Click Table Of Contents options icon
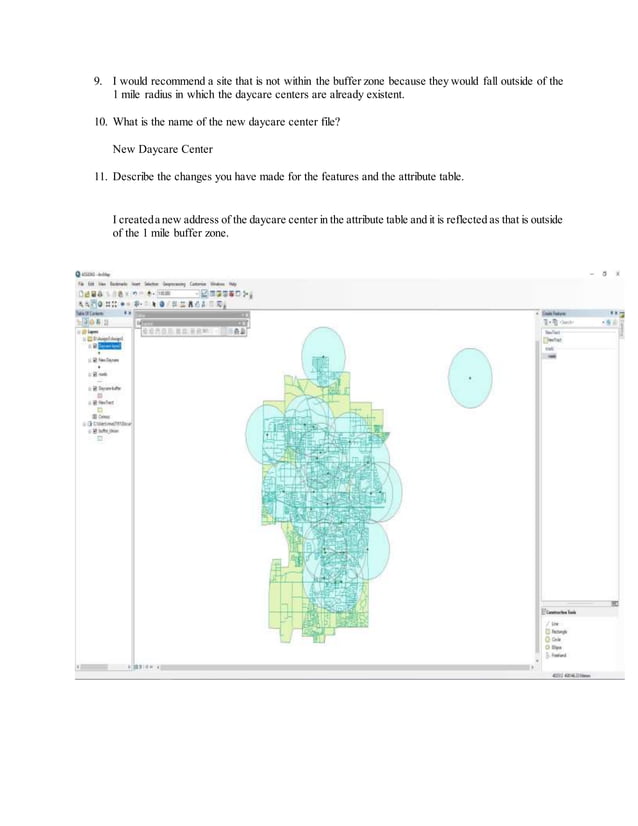This screenshot has width=638, height=826. click(106, 322)
